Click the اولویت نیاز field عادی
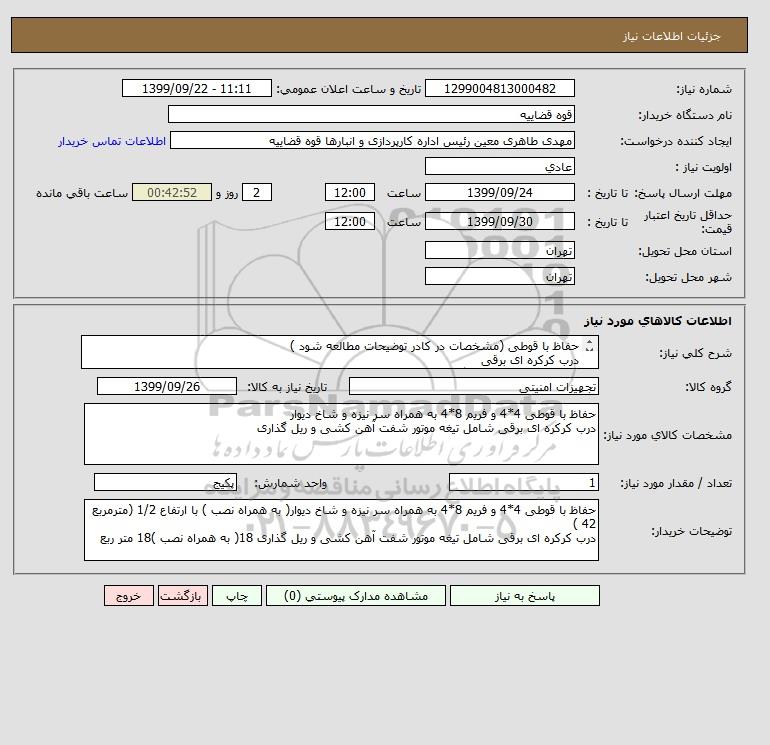The image size is (770, 745). [499, 167]
